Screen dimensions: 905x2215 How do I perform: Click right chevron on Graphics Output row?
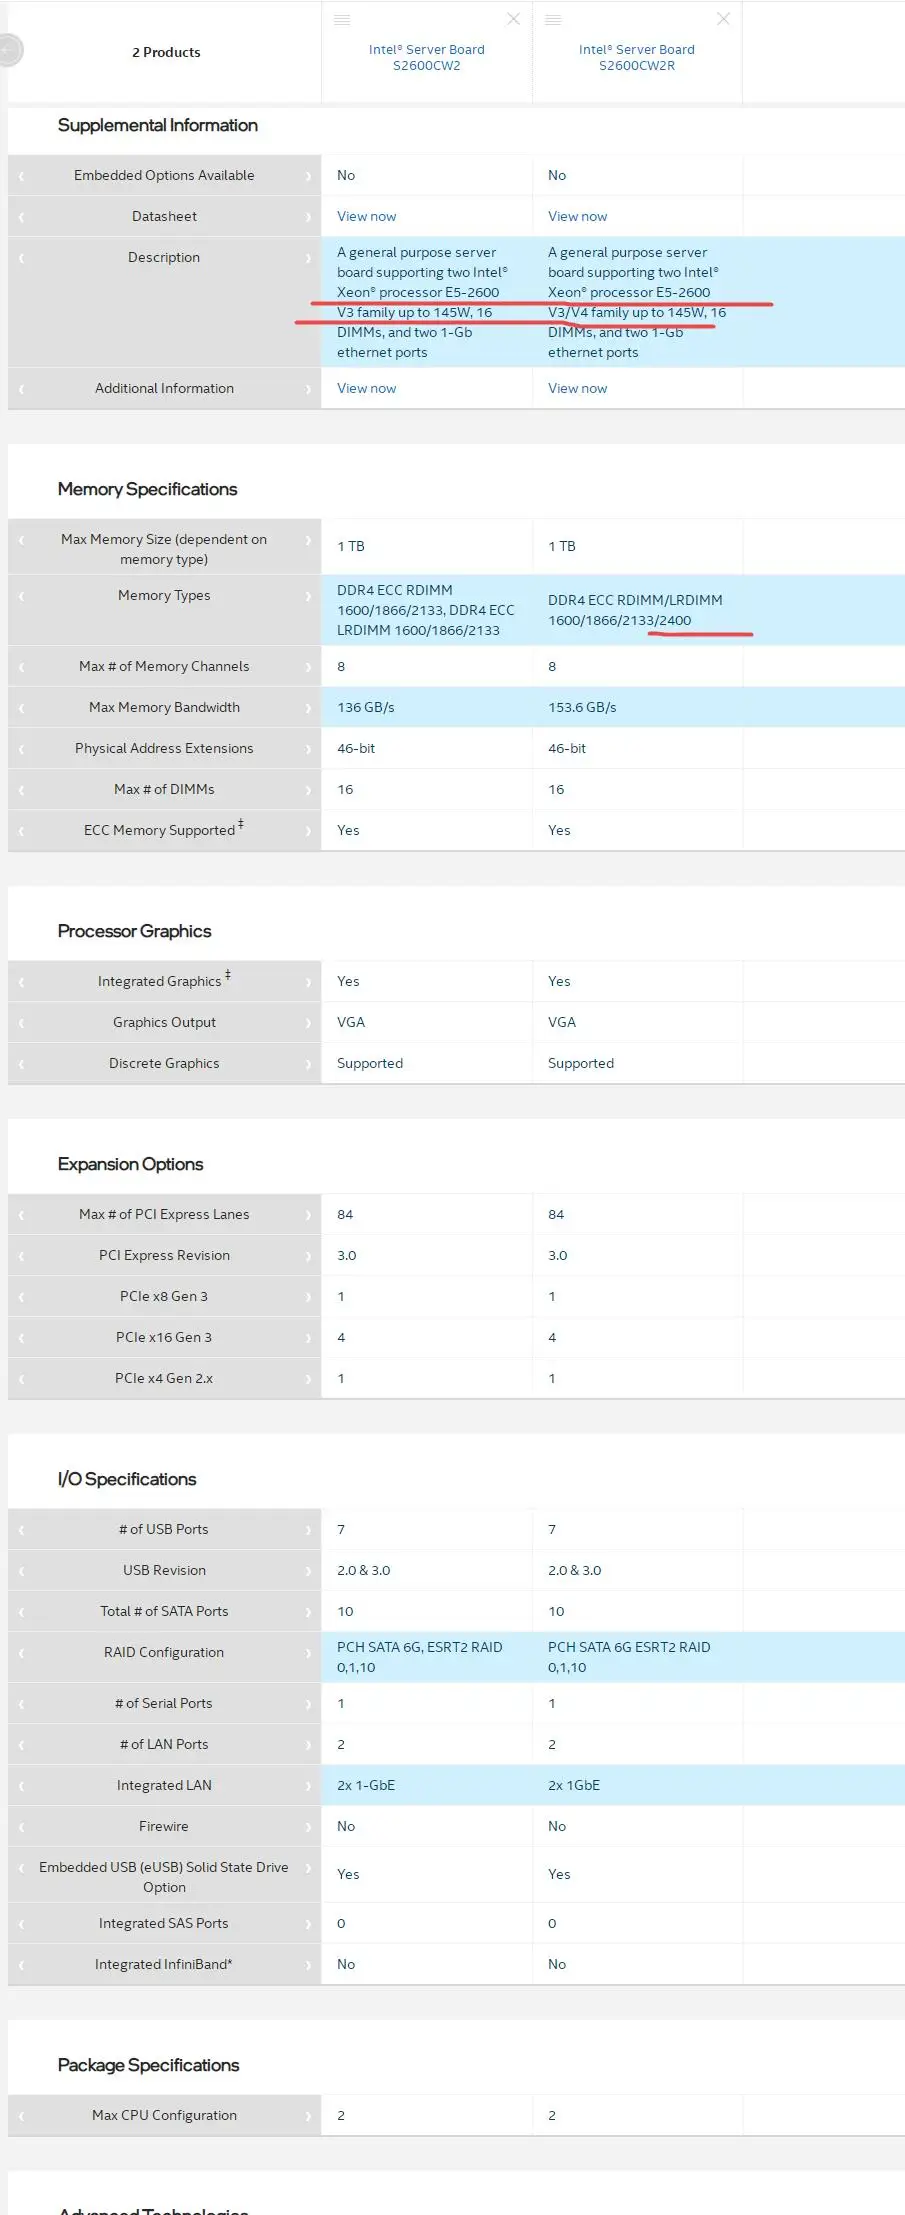tap(308, 1023)
